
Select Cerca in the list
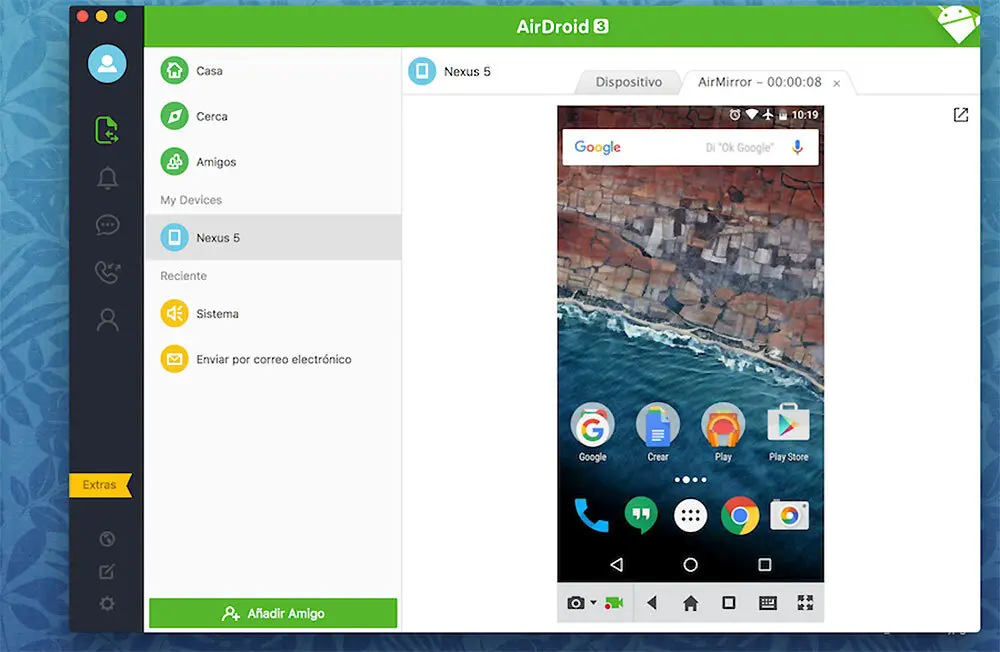[273, 116]
